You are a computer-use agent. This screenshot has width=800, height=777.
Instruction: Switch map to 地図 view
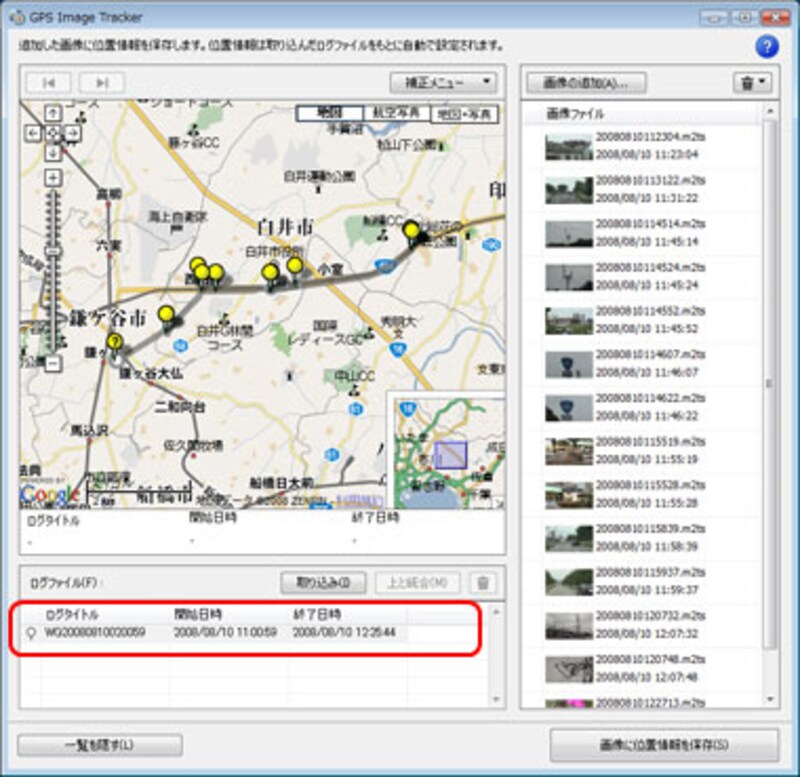pos(329,114)
